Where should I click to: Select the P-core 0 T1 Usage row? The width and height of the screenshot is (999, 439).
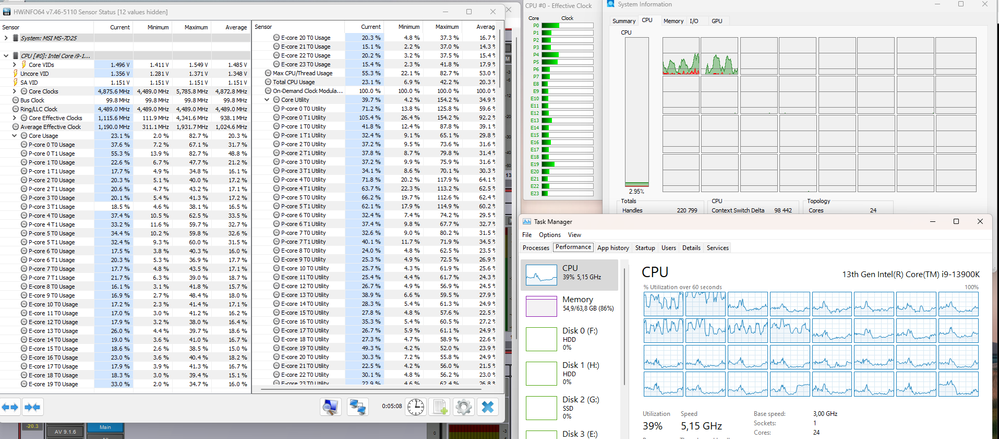(x=126, y=154)
